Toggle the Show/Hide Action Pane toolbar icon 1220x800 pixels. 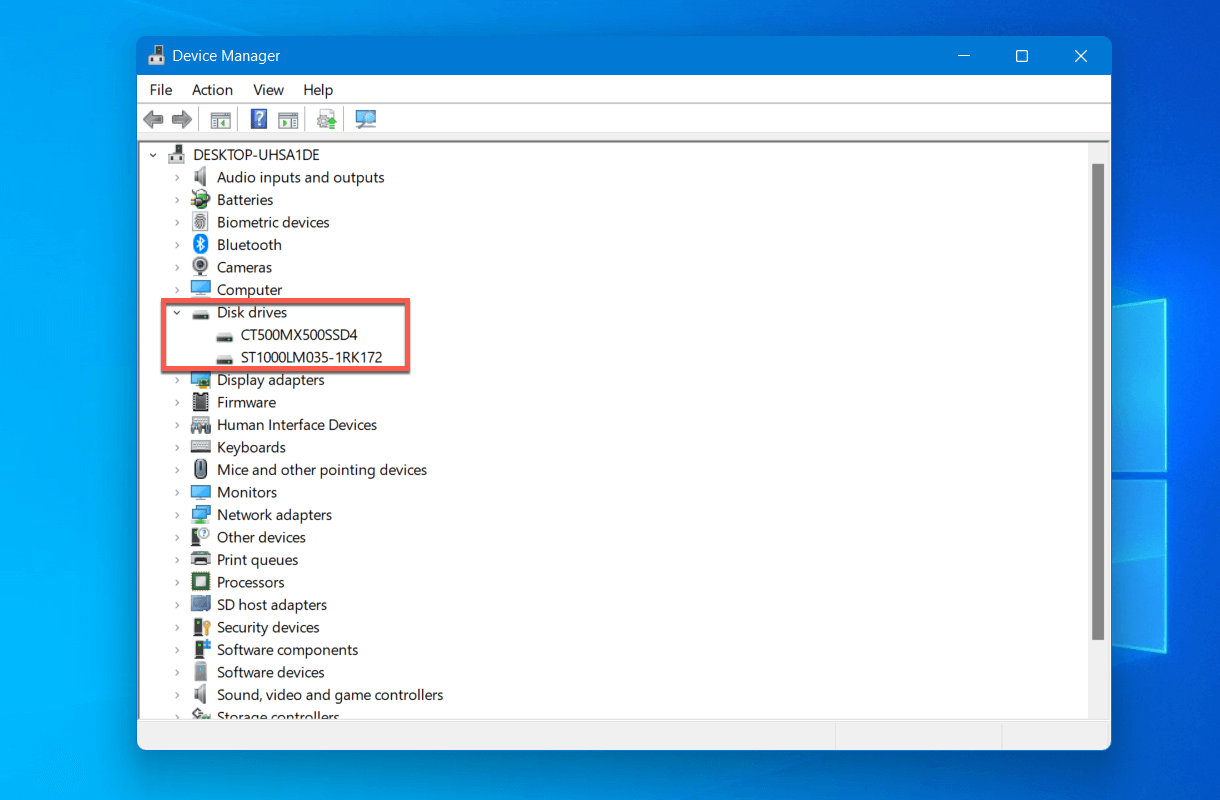[x=288, y=120]
